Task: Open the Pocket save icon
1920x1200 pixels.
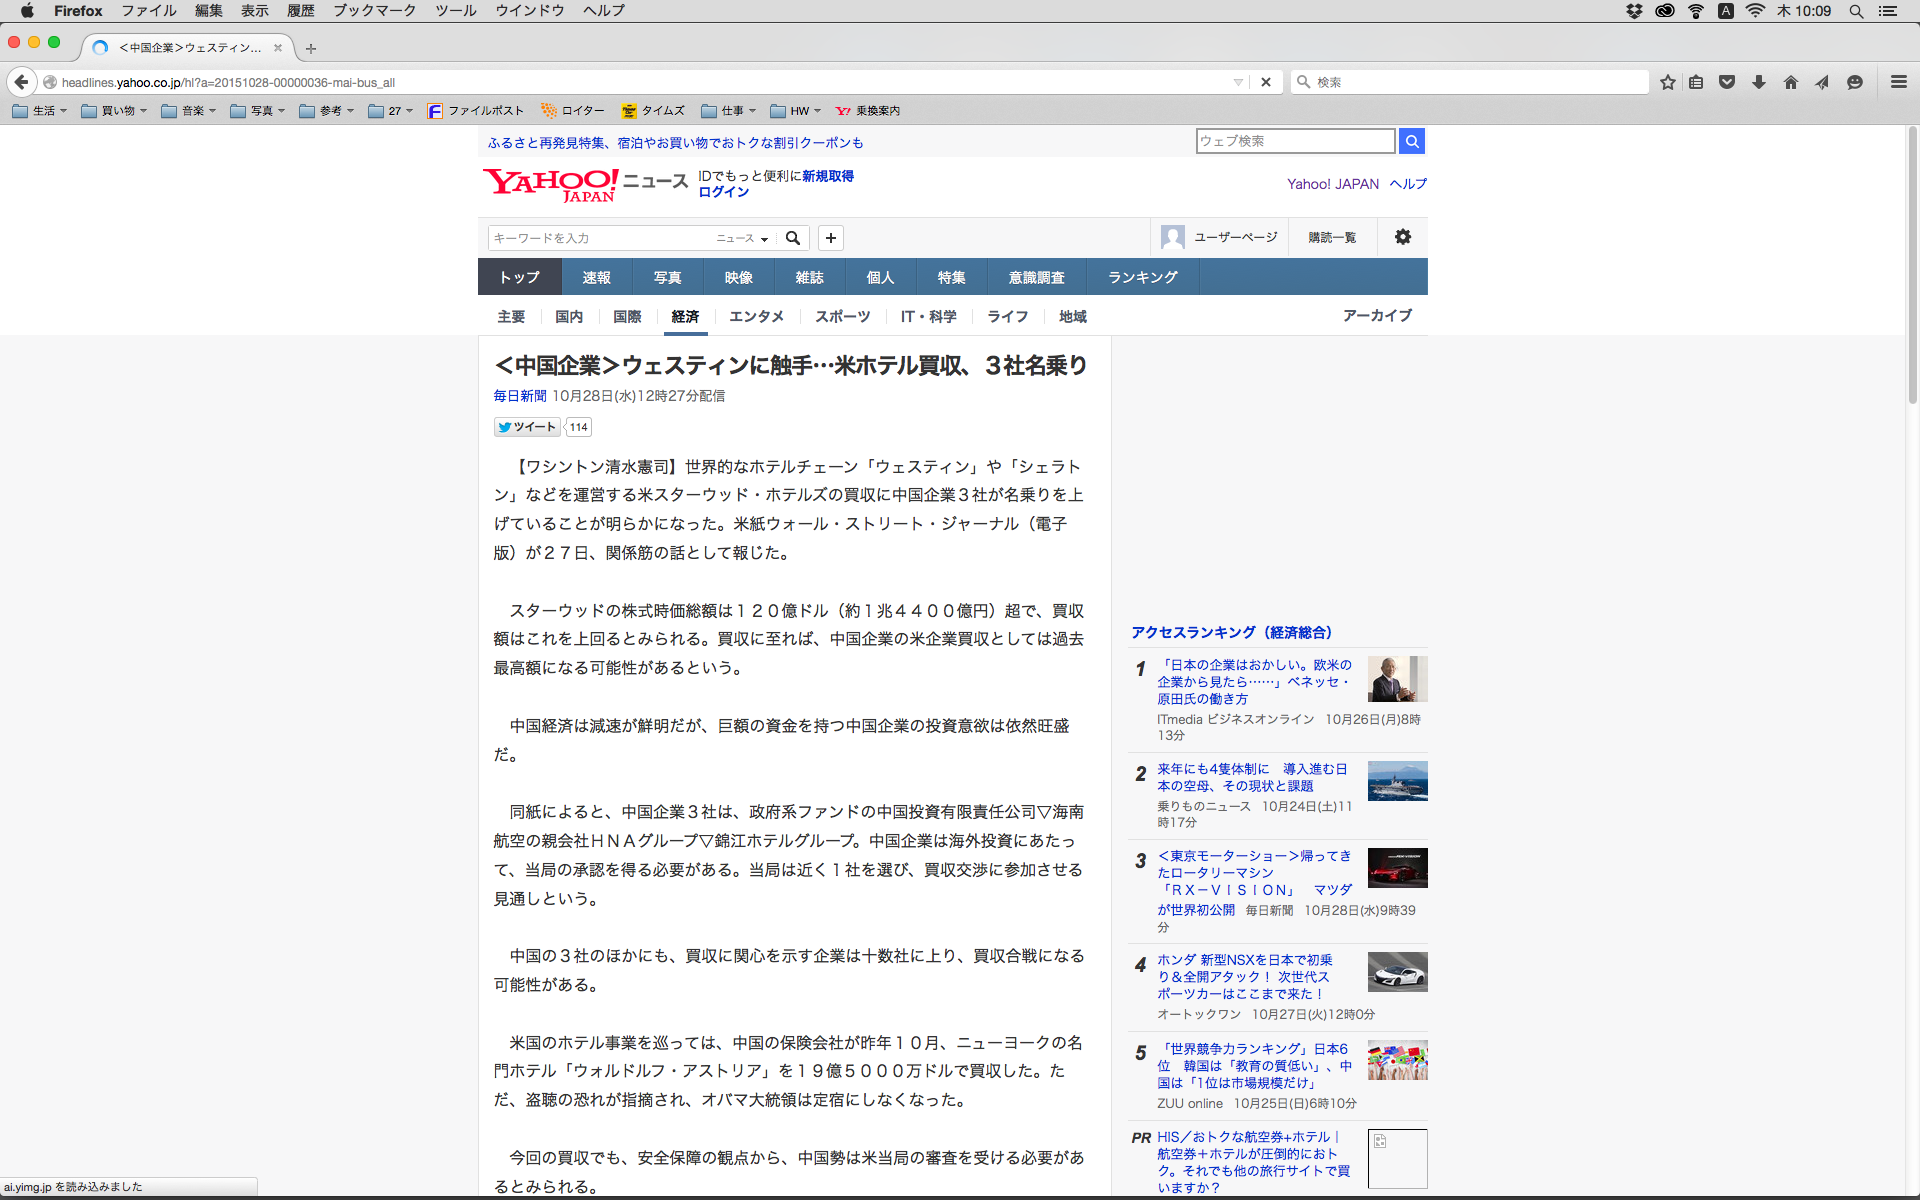Action: pyautogui.click(x=1727, y=82)
